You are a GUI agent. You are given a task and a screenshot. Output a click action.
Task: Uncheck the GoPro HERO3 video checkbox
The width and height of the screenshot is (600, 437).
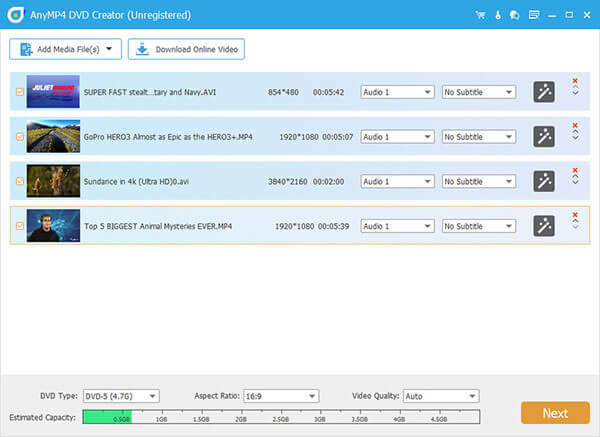[20, 137]
